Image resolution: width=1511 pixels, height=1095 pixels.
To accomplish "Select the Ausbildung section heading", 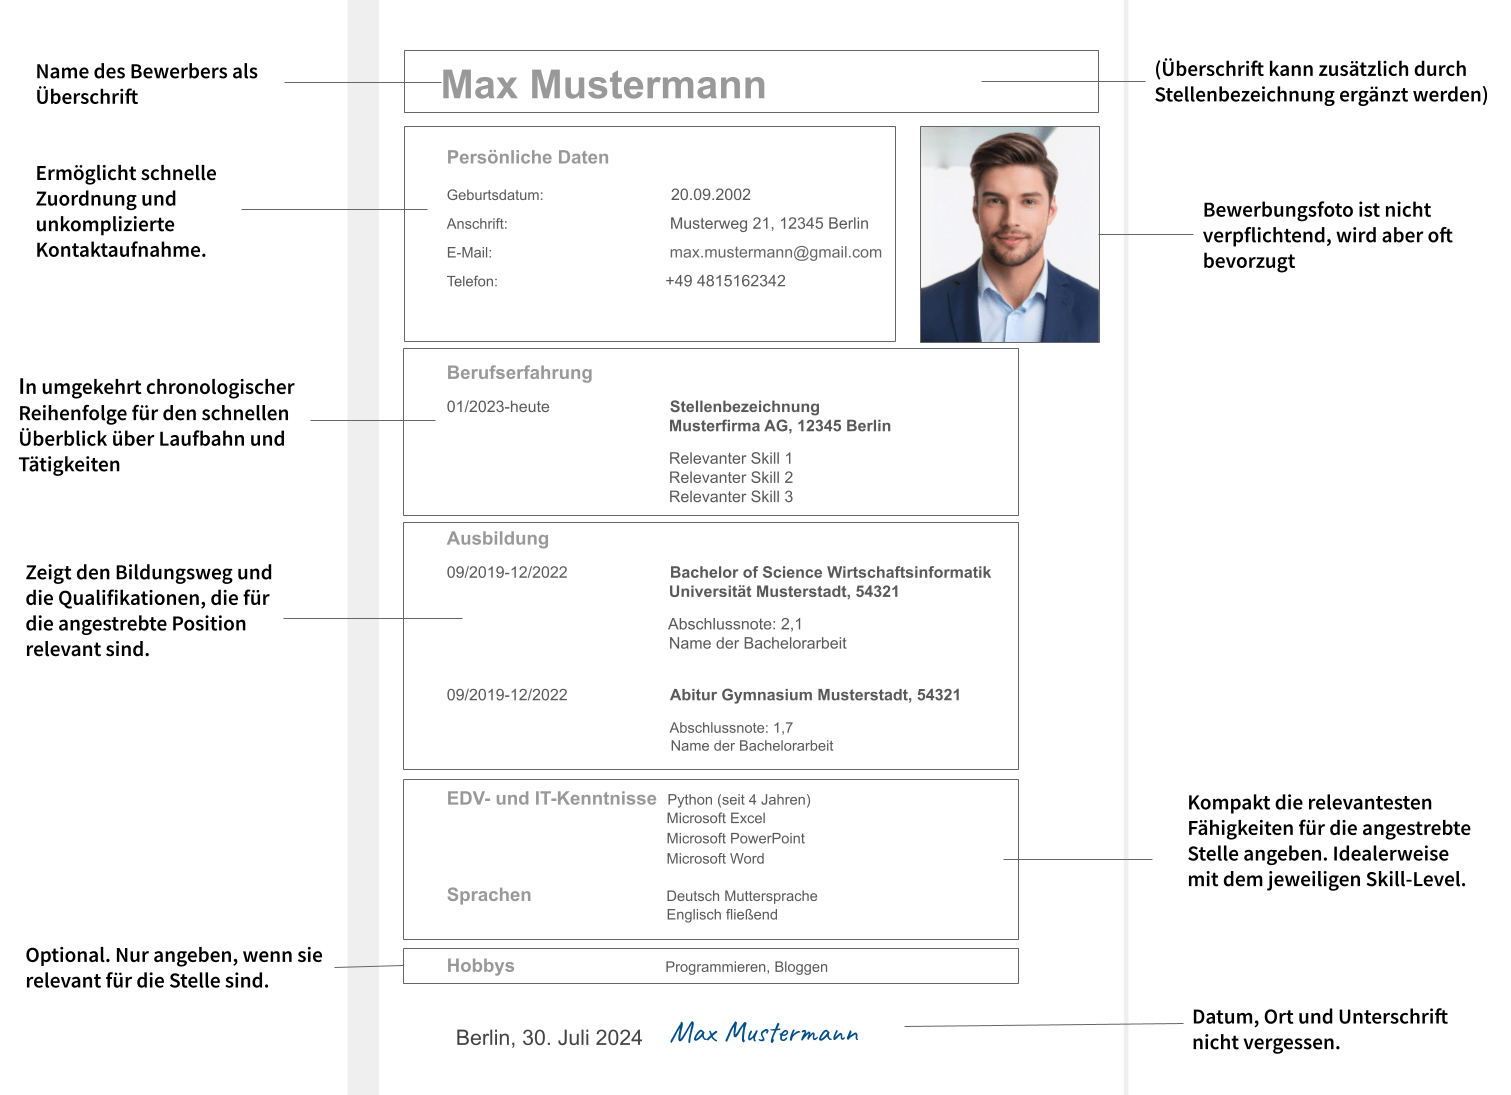I will coord(497,539).
